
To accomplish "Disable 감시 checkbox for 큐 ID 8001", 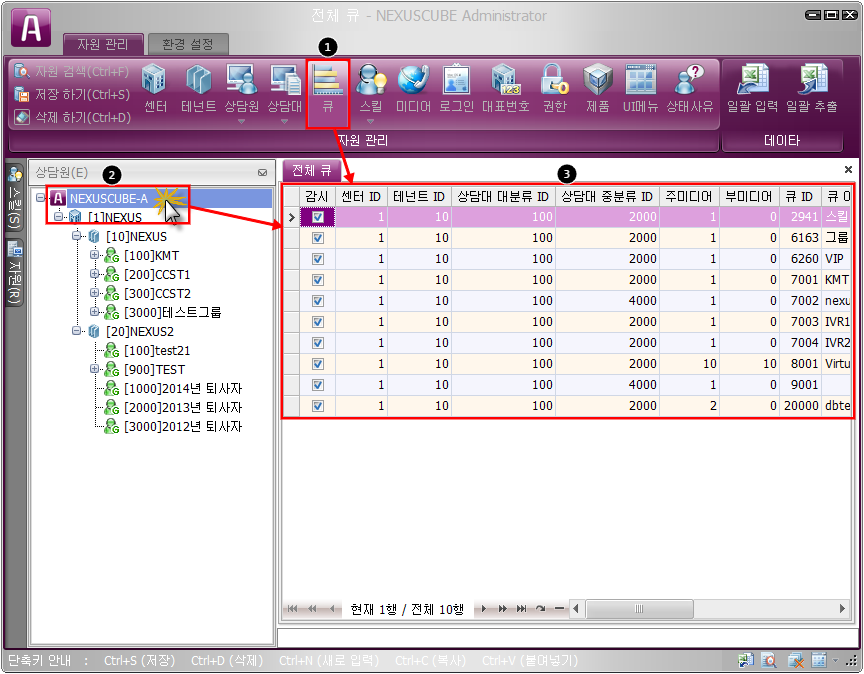I will [318, 364].
